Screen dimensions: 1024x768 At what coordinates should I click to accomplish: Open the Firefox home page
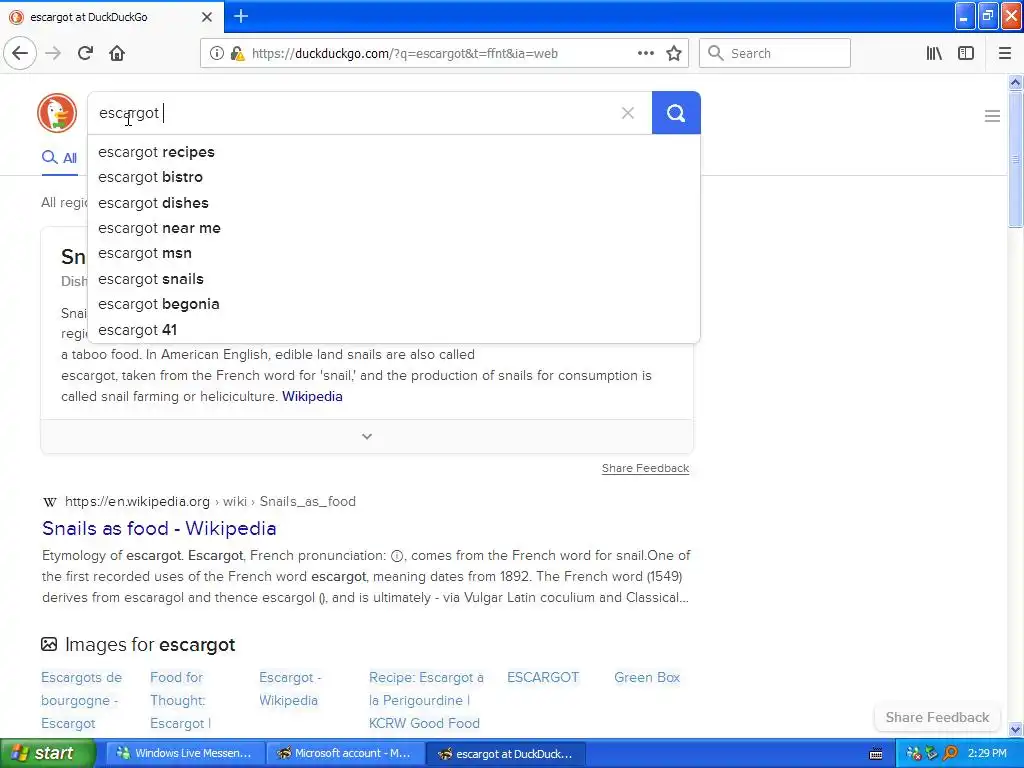click(x=117, y=54)
